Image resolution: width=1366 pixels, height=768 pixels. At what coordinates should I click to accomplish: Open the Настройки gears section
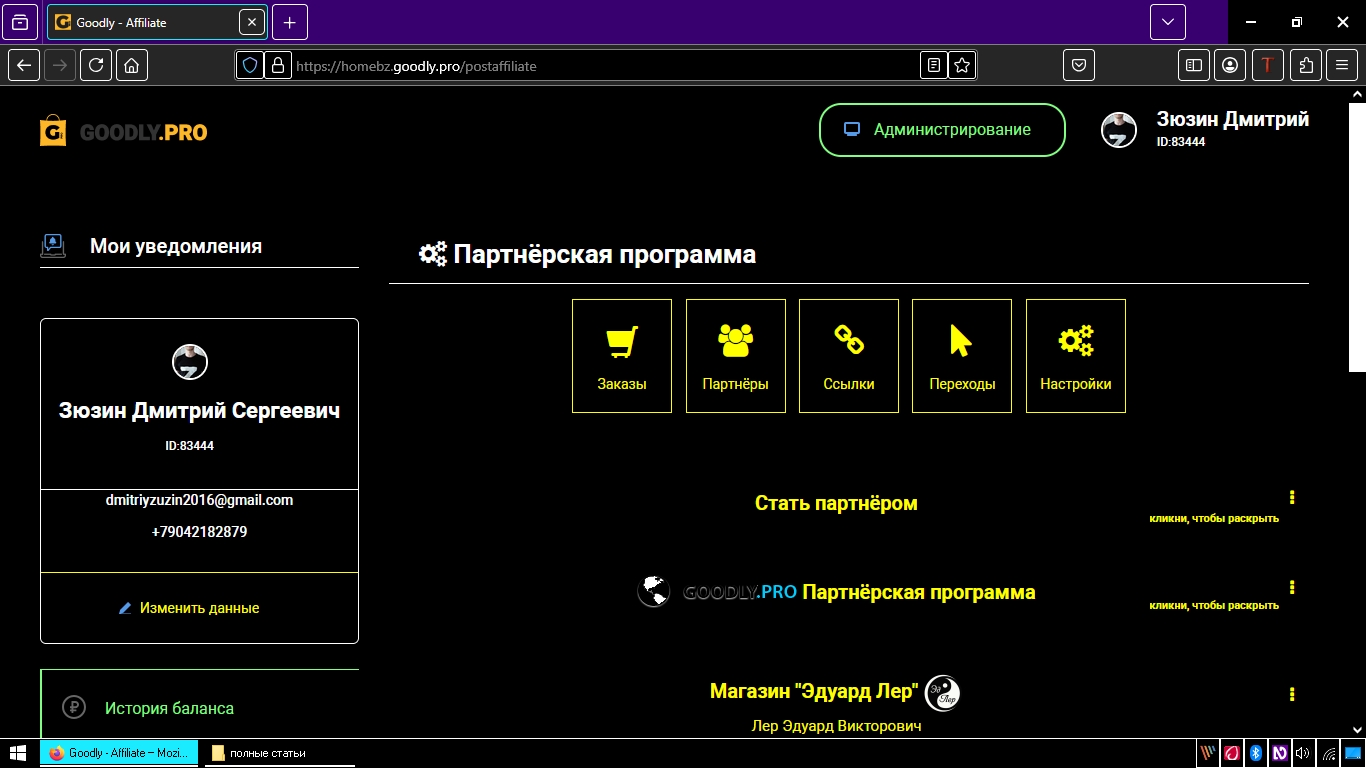coord(1076,356)
